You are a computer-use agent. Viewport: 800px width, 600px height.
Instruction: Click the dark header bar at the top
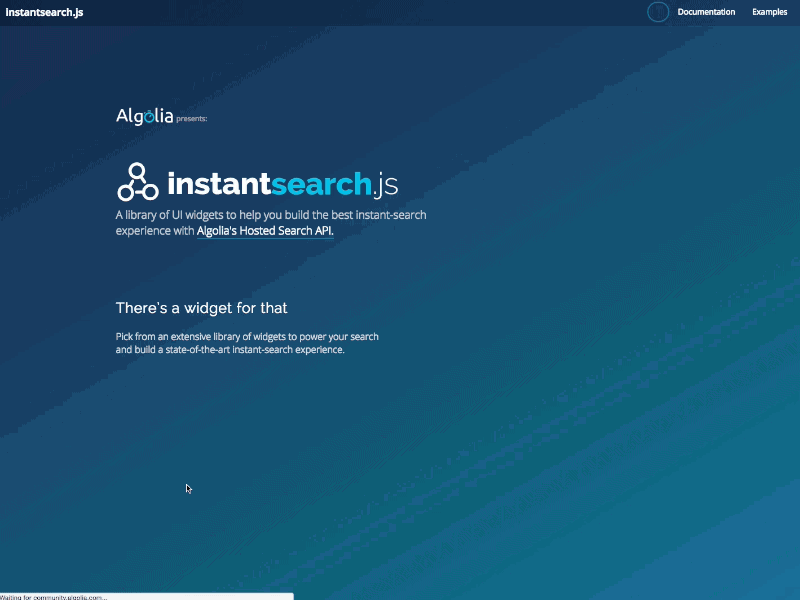click(400, 12)
